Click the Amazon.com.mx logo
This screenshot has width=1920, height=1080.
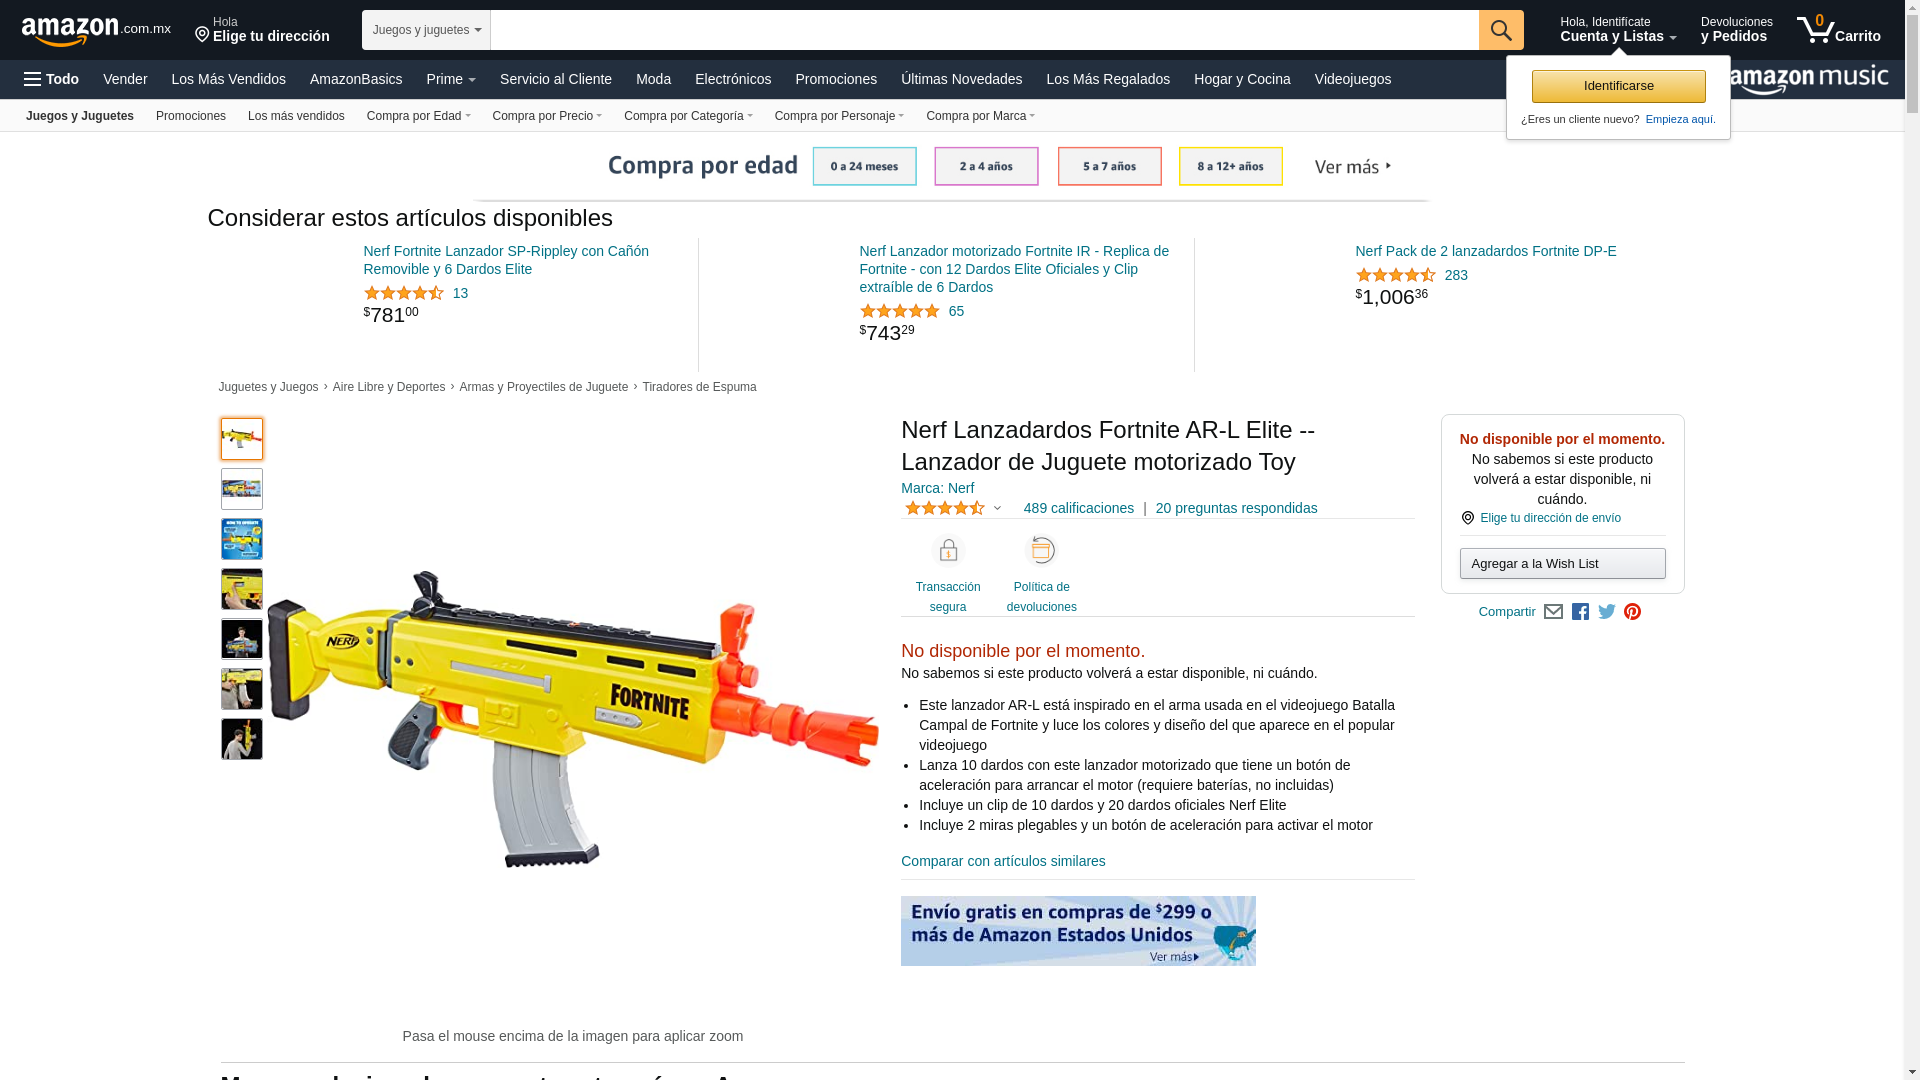pyautogui.click(x=96, y=31)
